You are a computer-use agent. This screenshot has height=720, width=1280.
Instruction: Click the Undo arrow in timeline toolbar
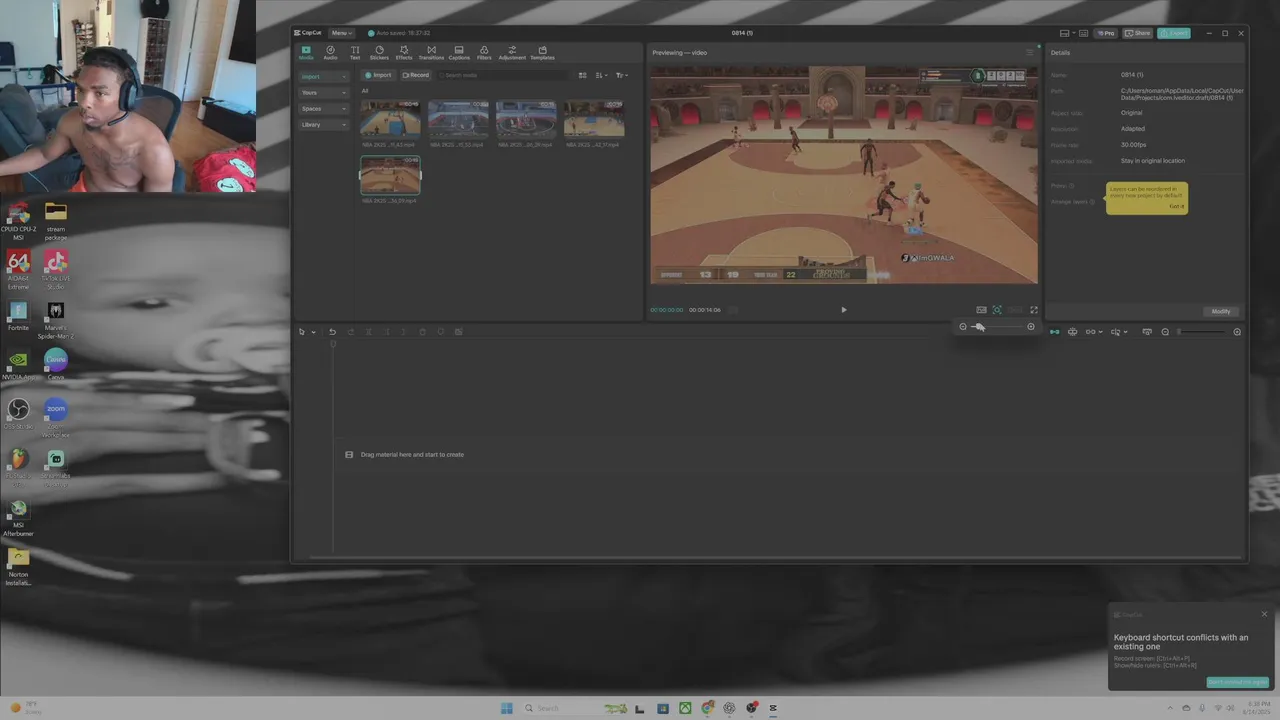click(332, 332)
